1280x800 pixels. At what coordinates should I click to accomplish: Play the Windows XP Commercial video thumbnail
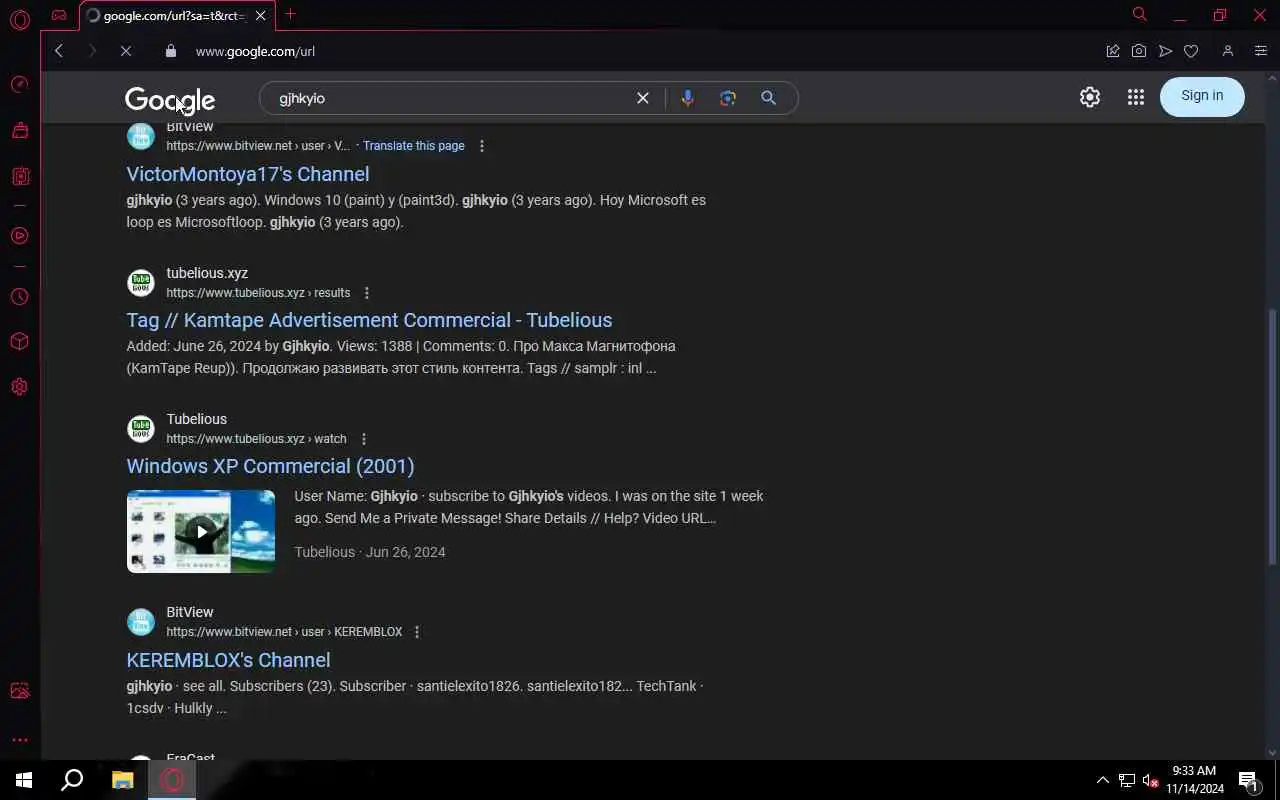pos(201,531)
